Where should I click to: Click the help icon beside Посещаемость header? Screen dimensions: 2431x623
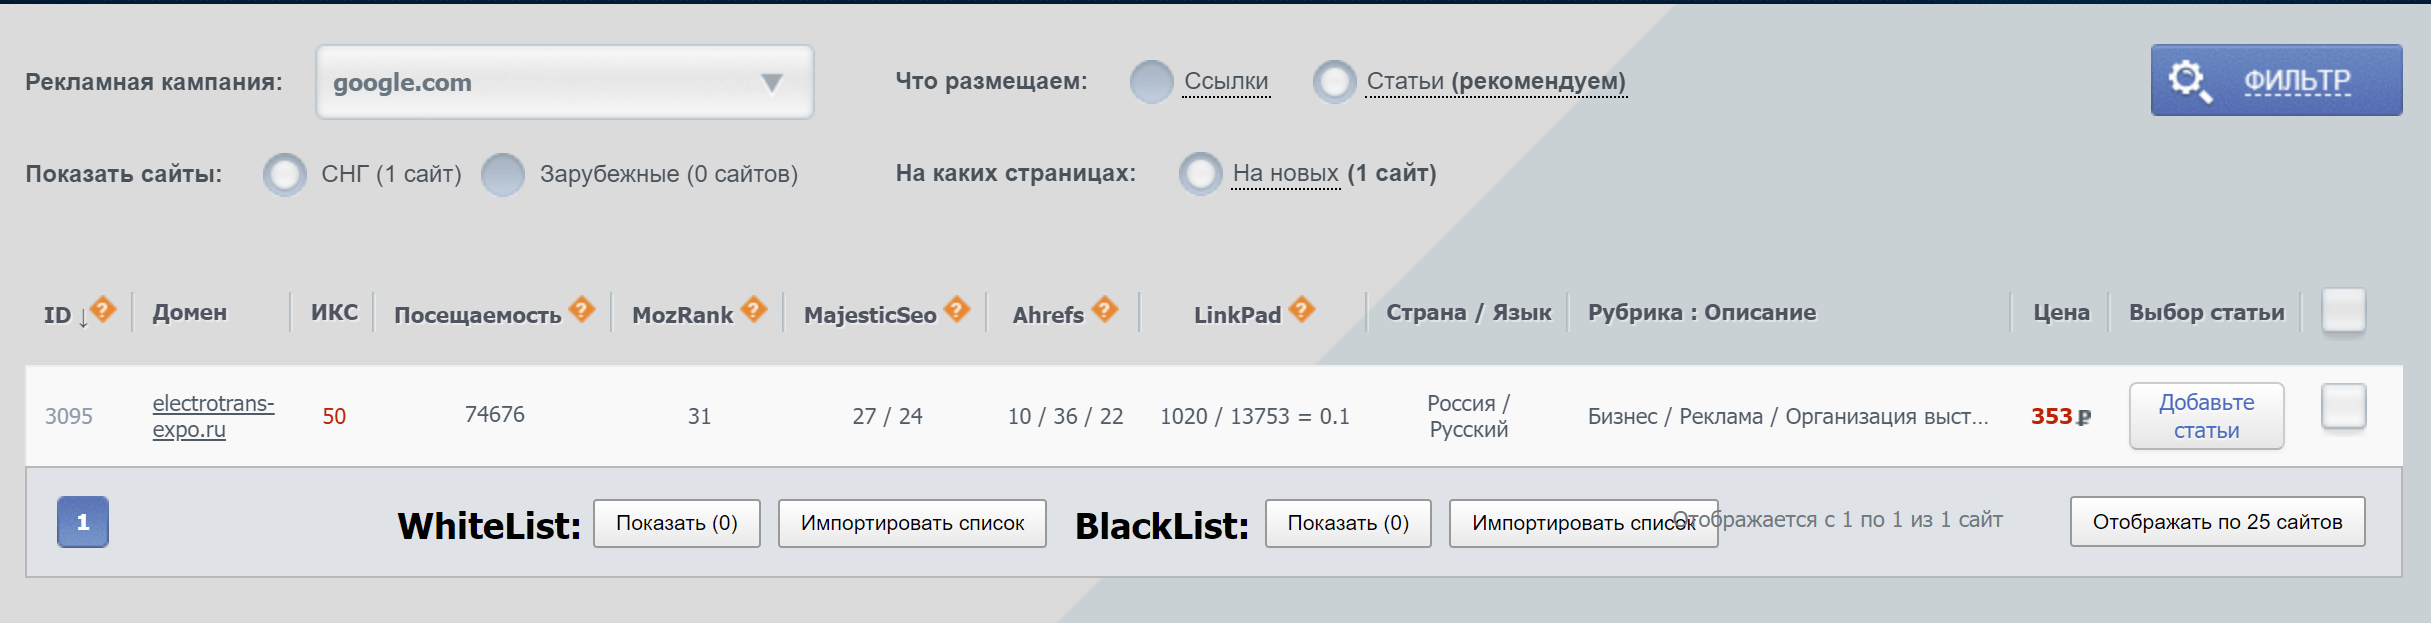(x=582, y=309)
